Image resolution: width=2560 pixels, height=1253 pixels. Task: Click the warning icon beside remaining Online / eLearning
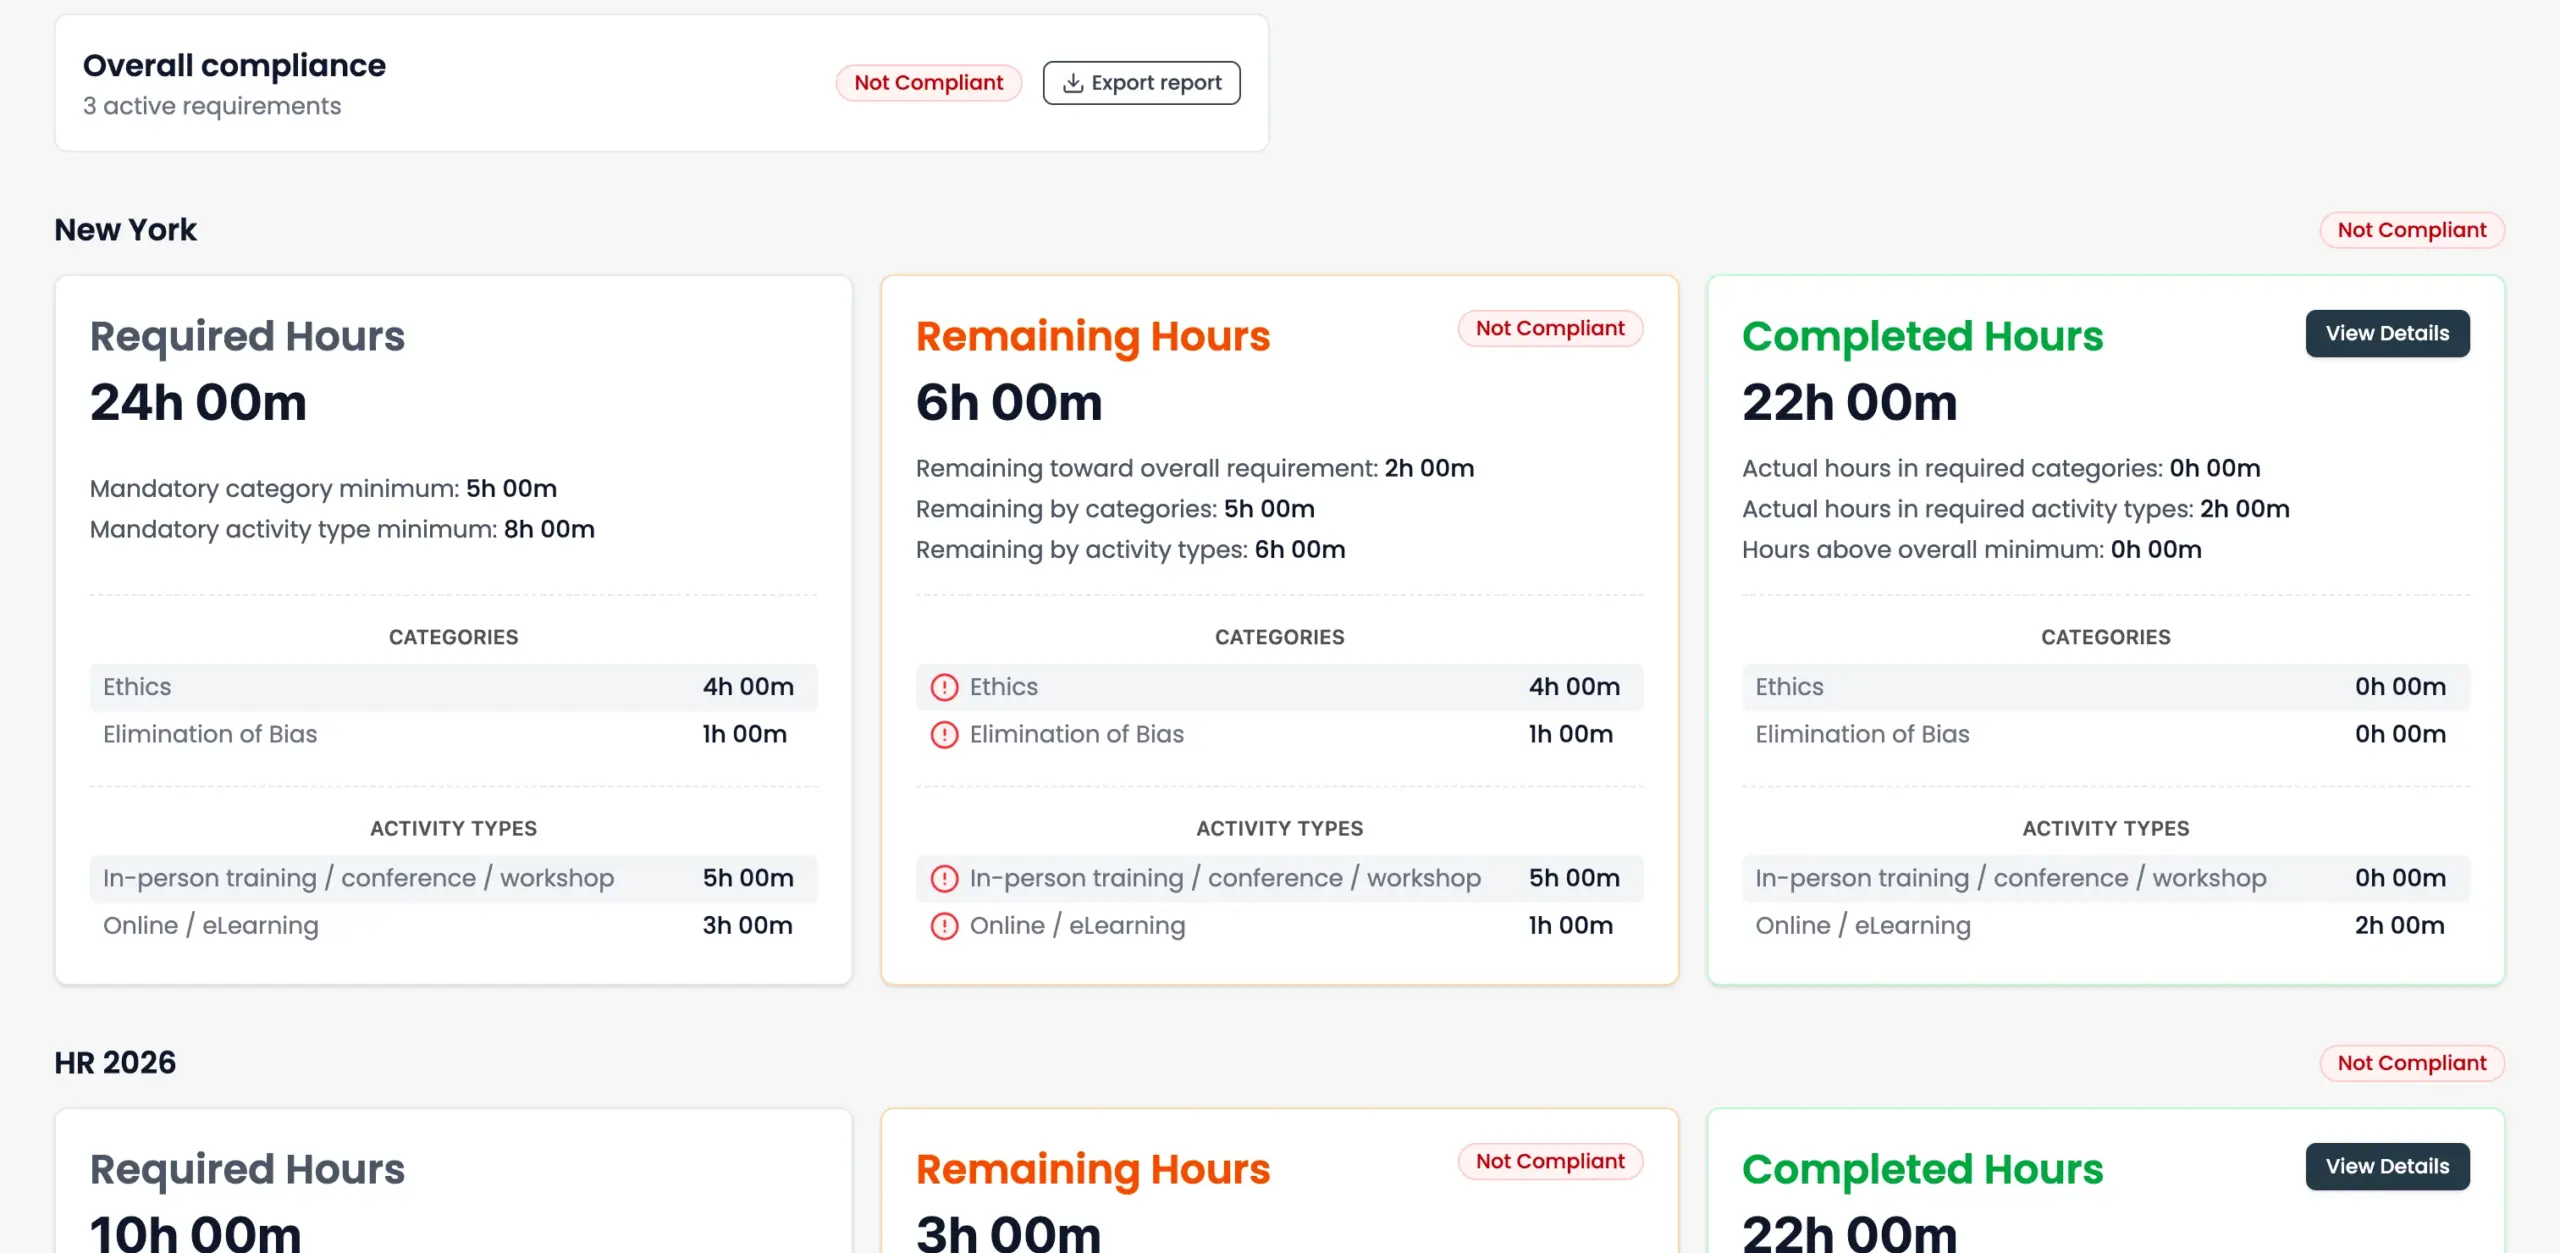944,926
